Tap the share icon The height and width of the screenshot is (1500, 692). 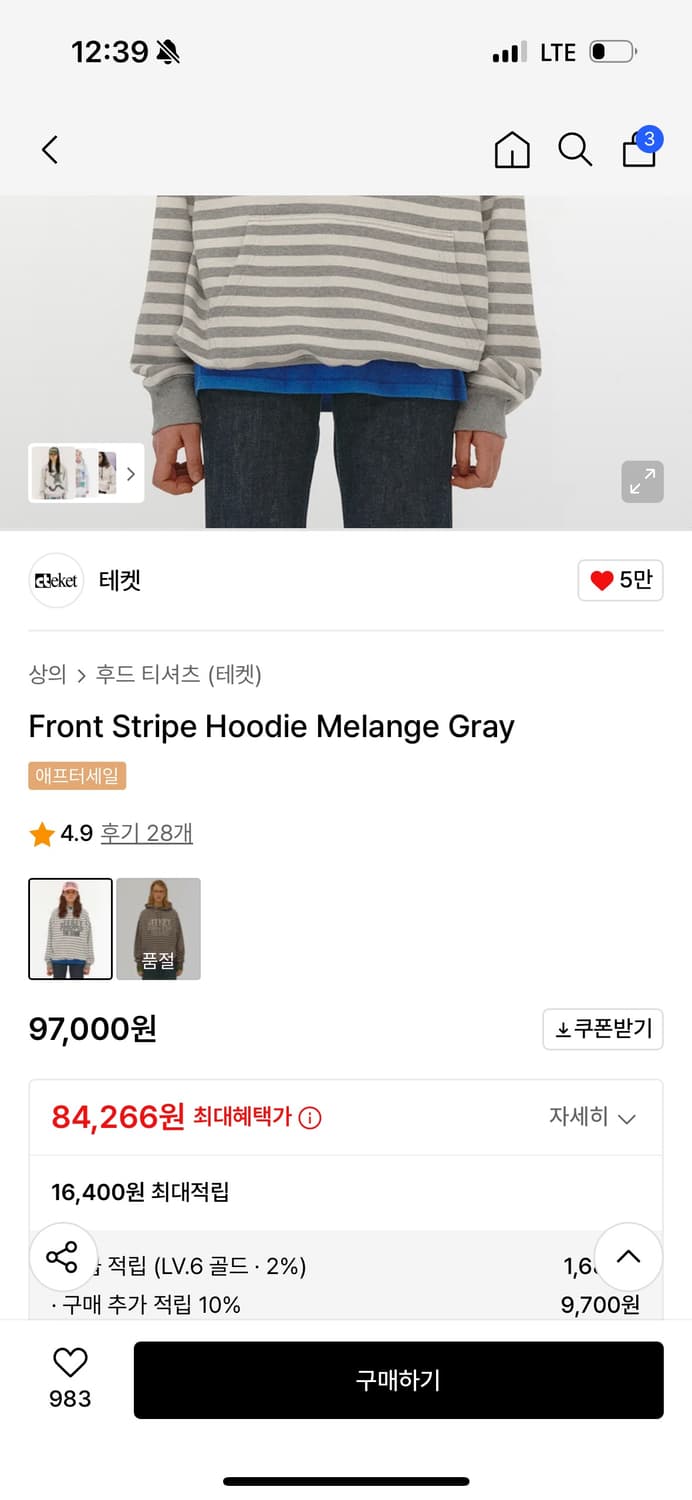point(62,1257)
